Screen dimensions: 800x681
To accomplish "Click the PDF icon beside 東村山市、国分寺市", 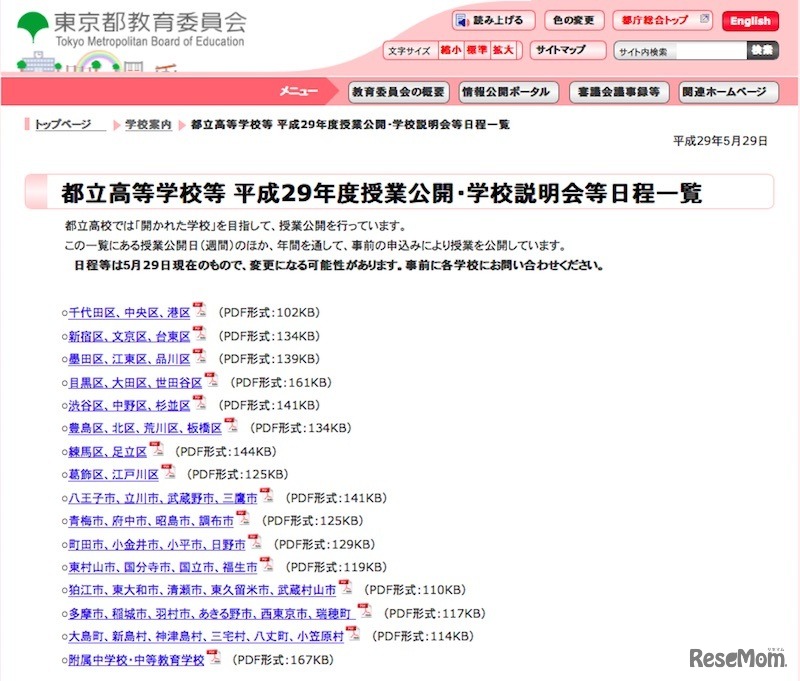I will pyautogui.click(x=266, y=564).
